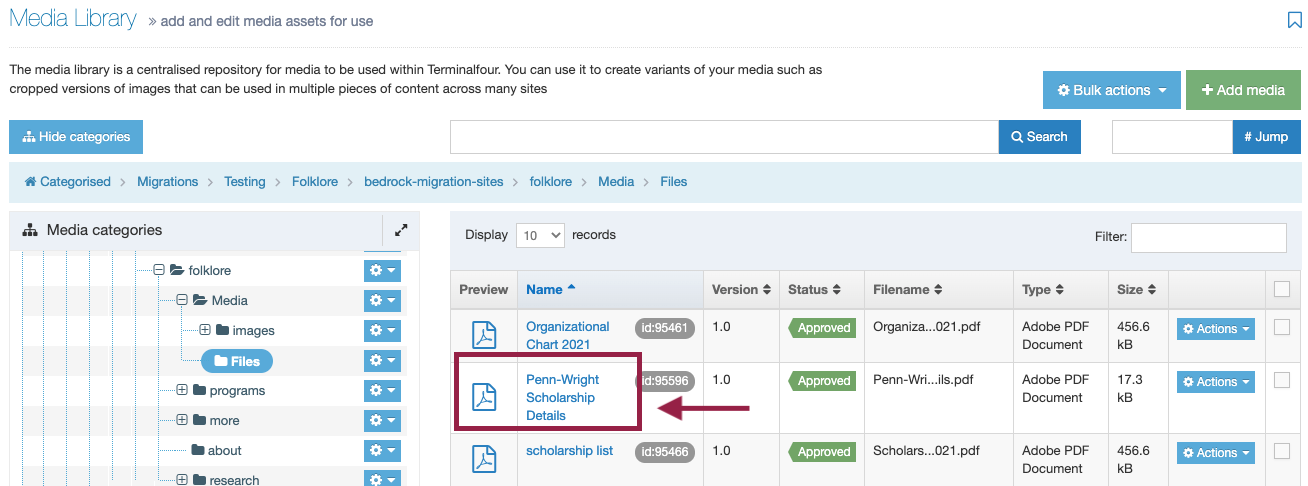Open gear menu for images category

(382, 330)
